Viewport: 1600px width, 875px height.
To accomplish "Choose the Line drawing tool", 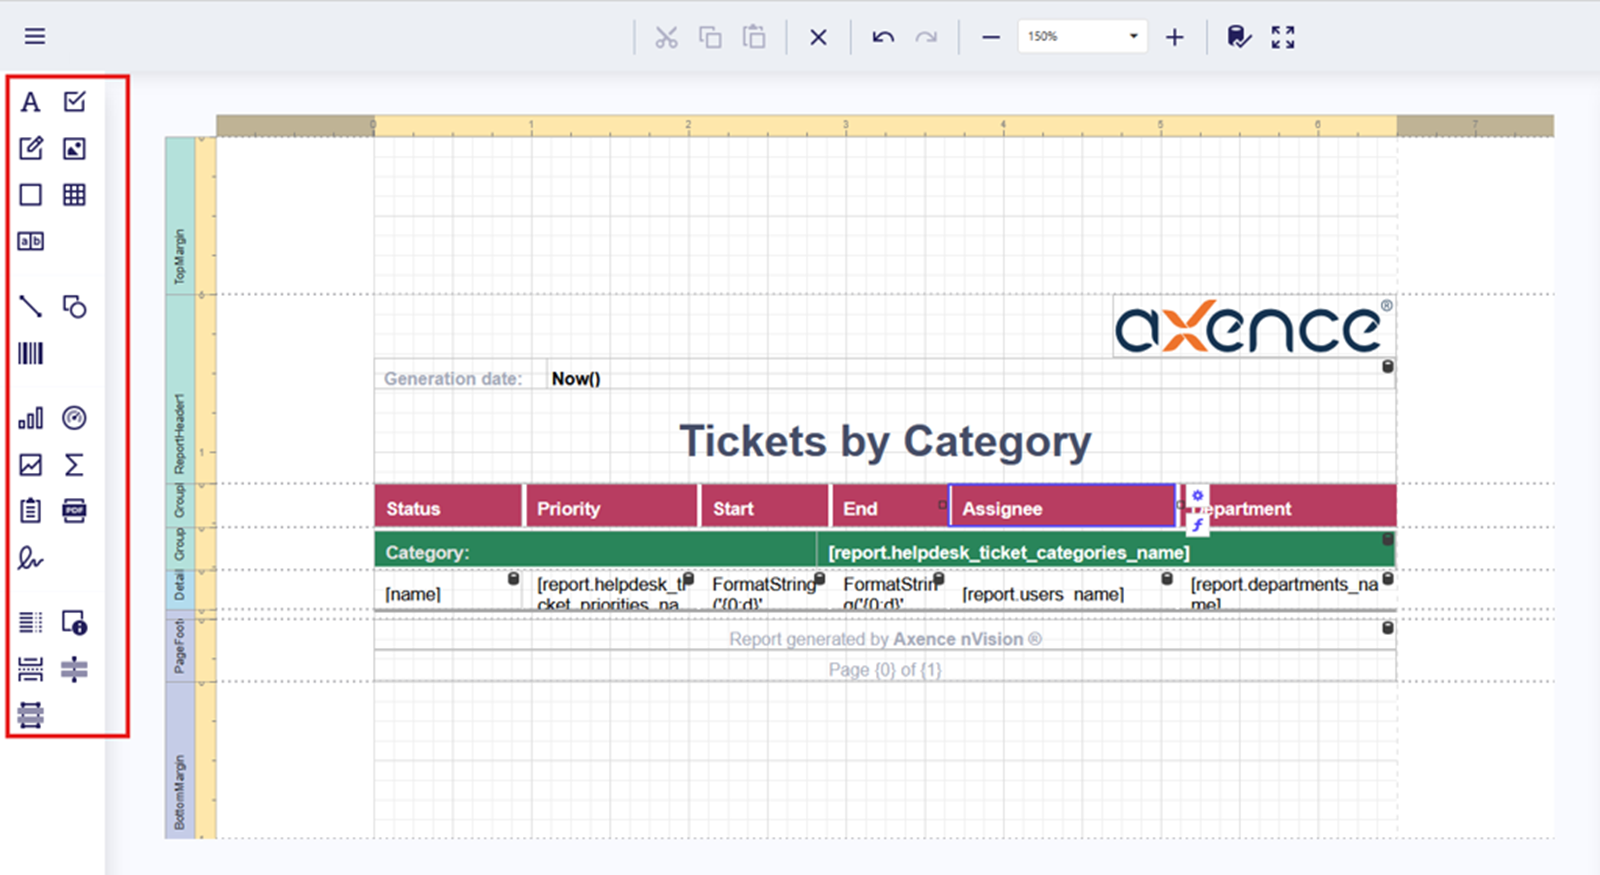I will click(31, 306).
